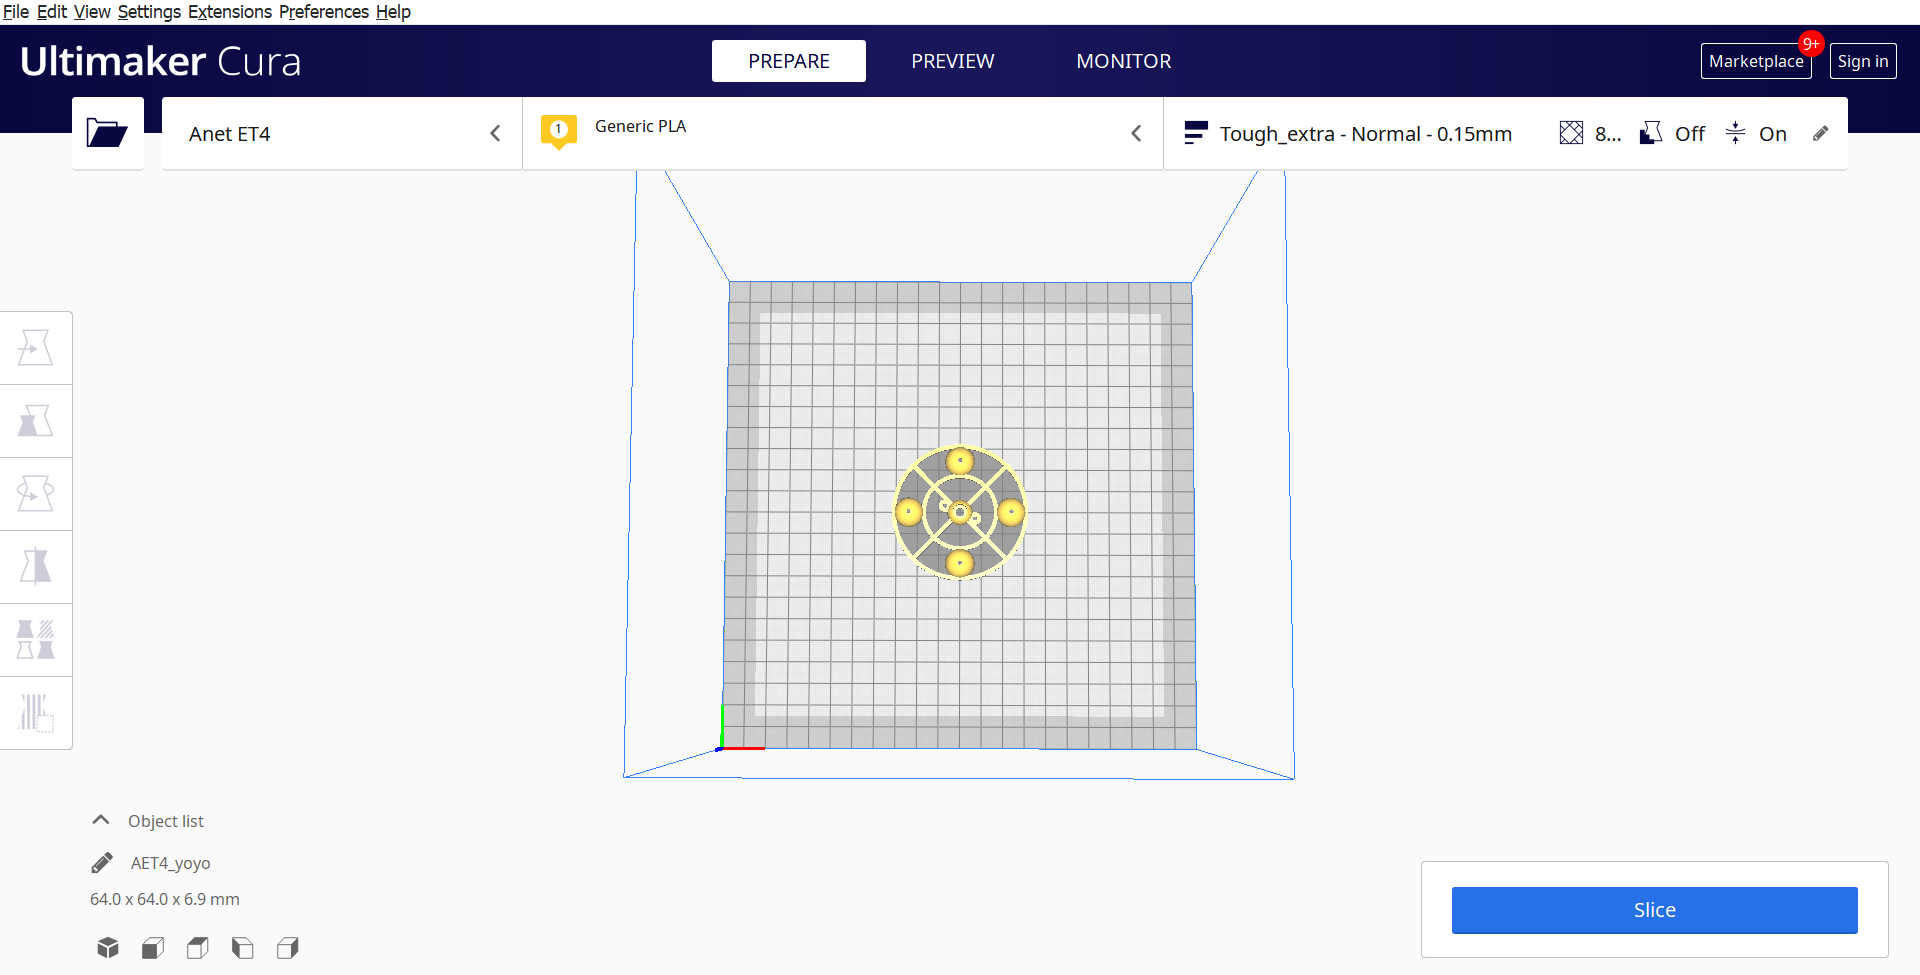Click the pencil icon beside AET4_yoyo

coord(102,863)
